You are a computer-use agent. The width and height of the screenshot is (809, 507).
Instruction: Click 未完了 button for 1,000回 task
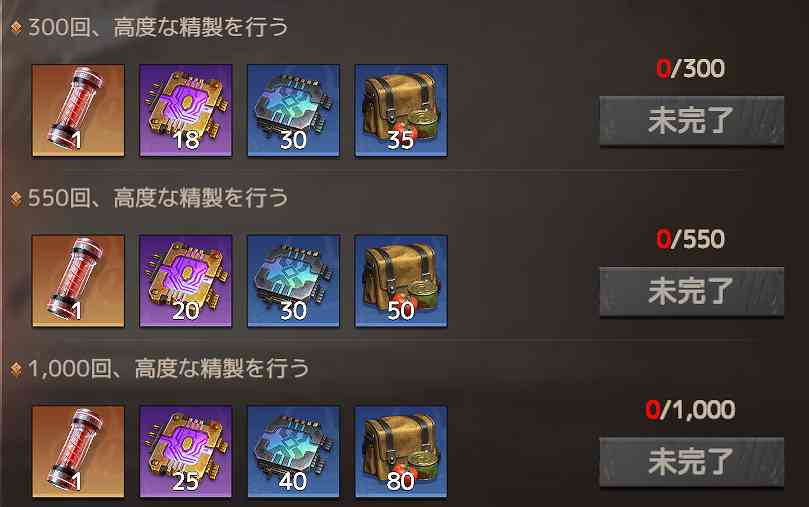pyautogui.click(x=692, y=462)
